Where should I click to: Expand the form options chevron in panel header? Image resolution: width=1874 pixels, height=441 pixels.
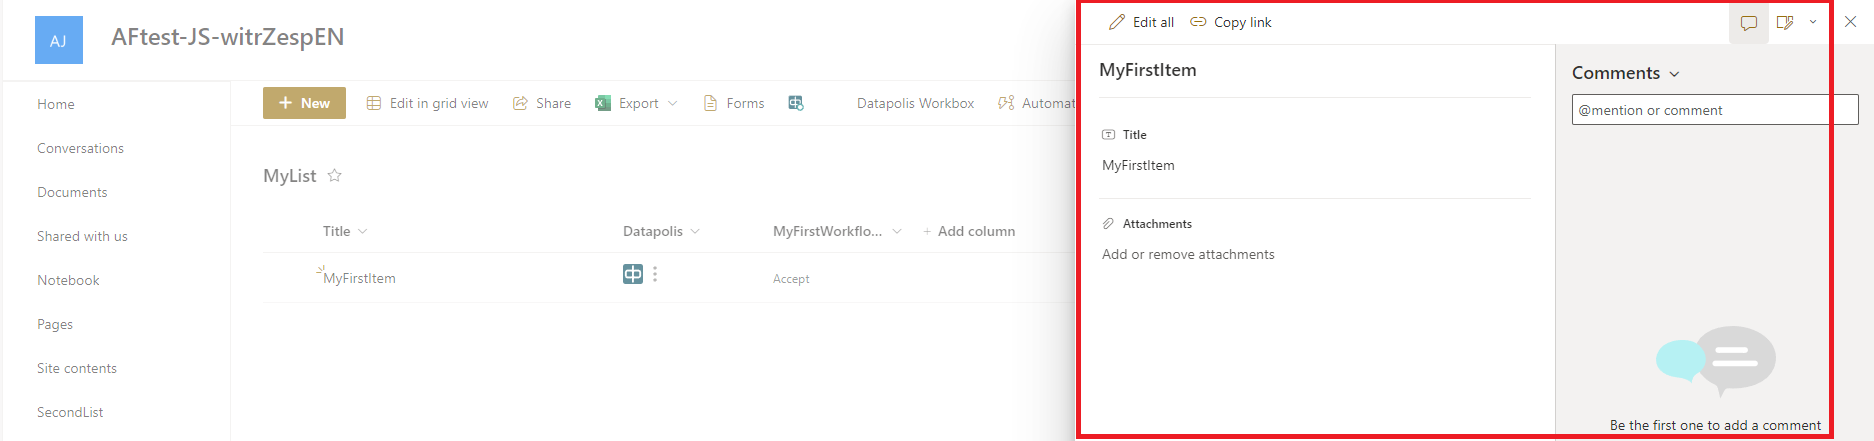pos(1813,22)
